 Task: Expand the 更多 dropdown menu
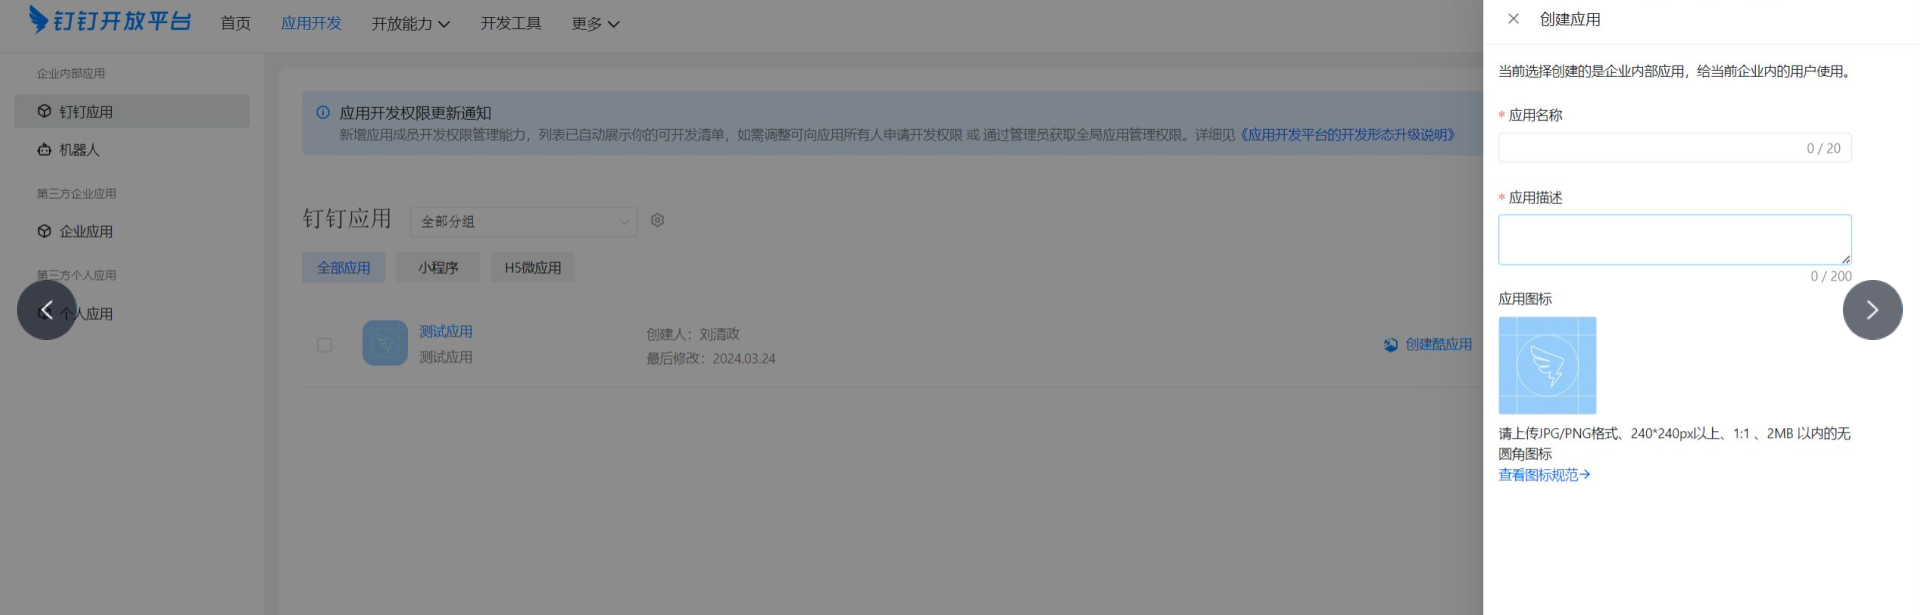[x=595, y=23]
